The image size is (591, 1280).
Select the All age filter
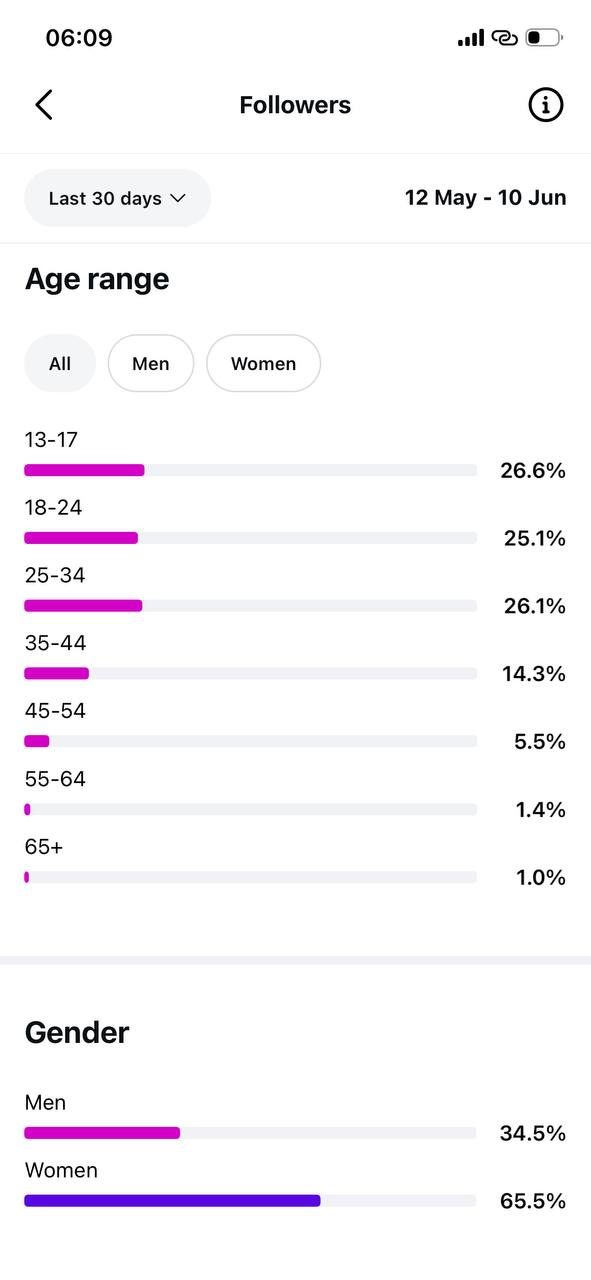pos(60,363)
